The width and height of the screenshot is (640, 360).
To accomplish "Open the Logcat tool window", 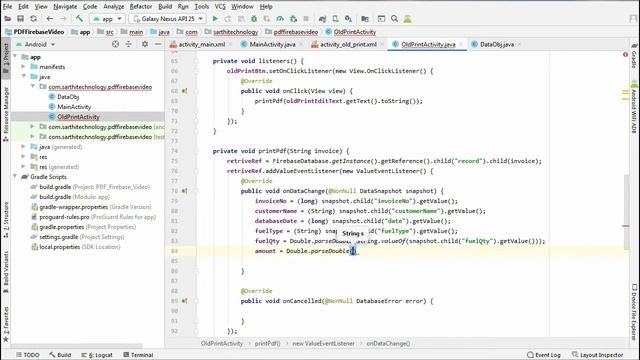I will [97, 355].
